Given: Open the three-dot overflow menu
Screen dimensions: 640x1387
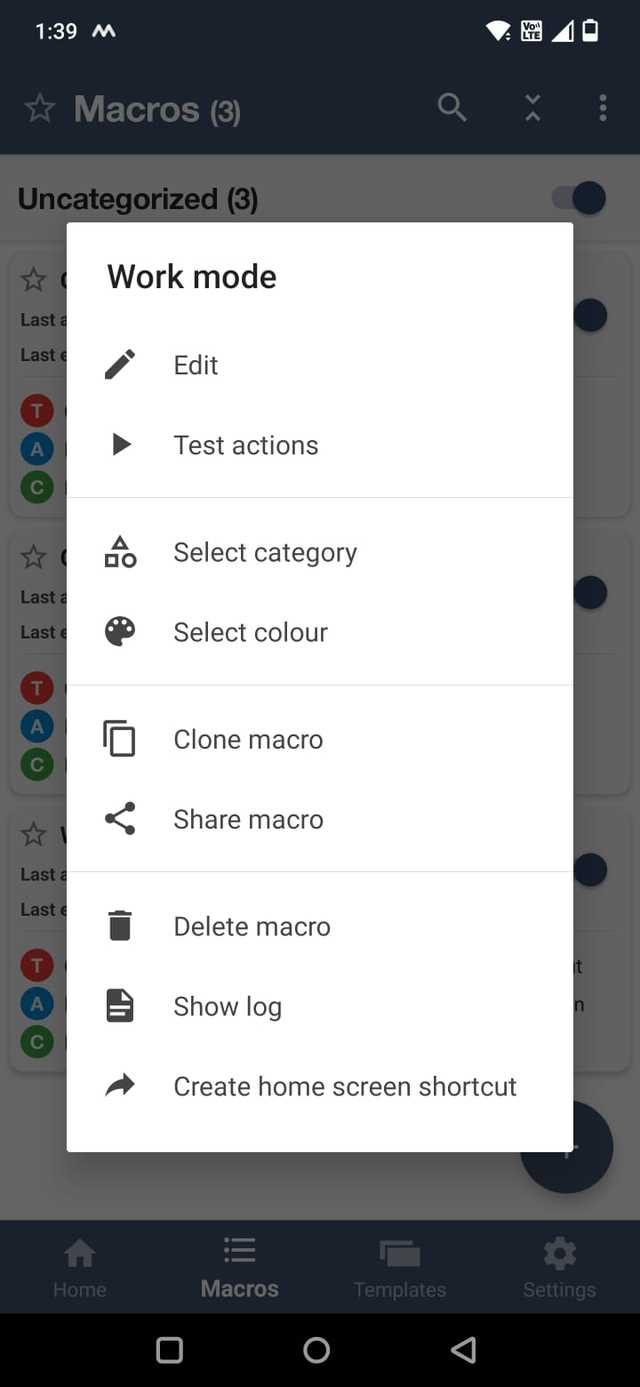Looking at the screenshot, I should point(602,108).
